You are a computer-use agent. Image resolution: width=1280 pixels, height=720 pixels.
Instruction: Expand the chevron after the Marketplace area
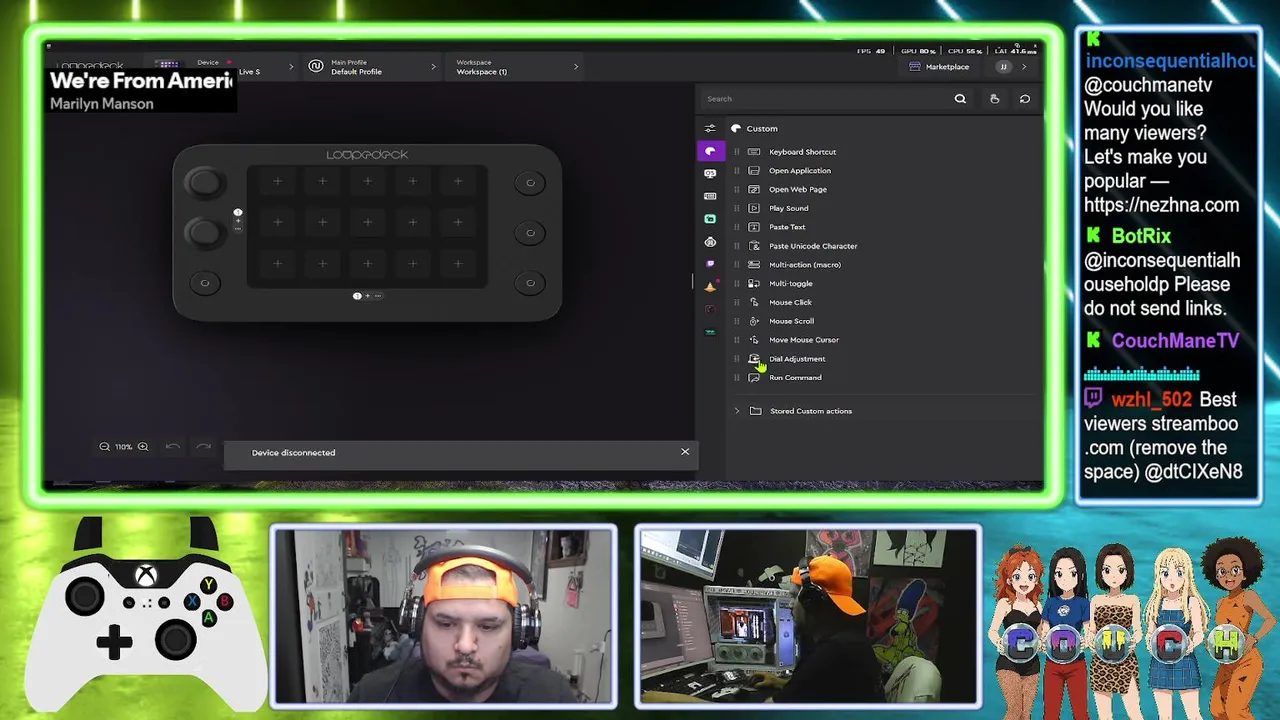1024,67
